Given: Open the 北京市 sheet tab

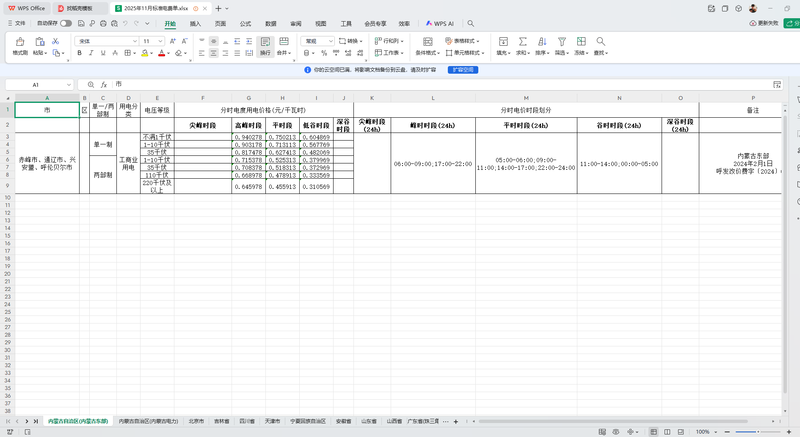Looking at the screenshot, I should 196,422.
